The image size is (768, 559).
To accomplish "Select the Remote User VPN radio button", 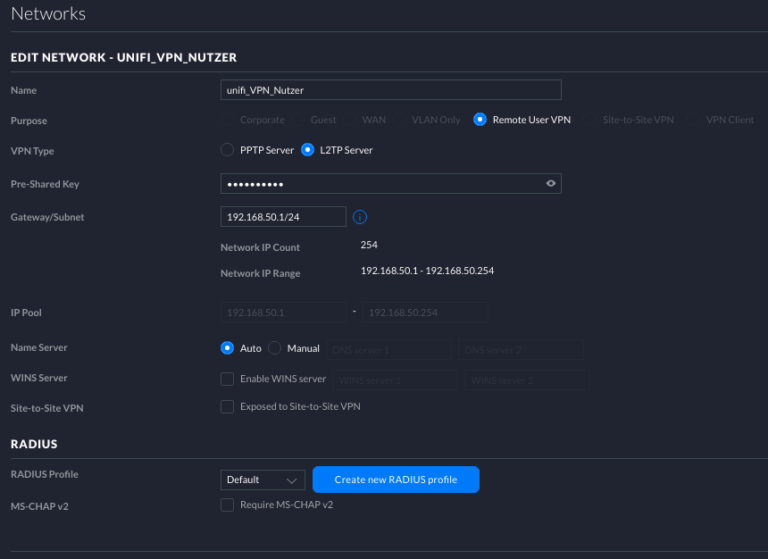I will click(480, 120).
